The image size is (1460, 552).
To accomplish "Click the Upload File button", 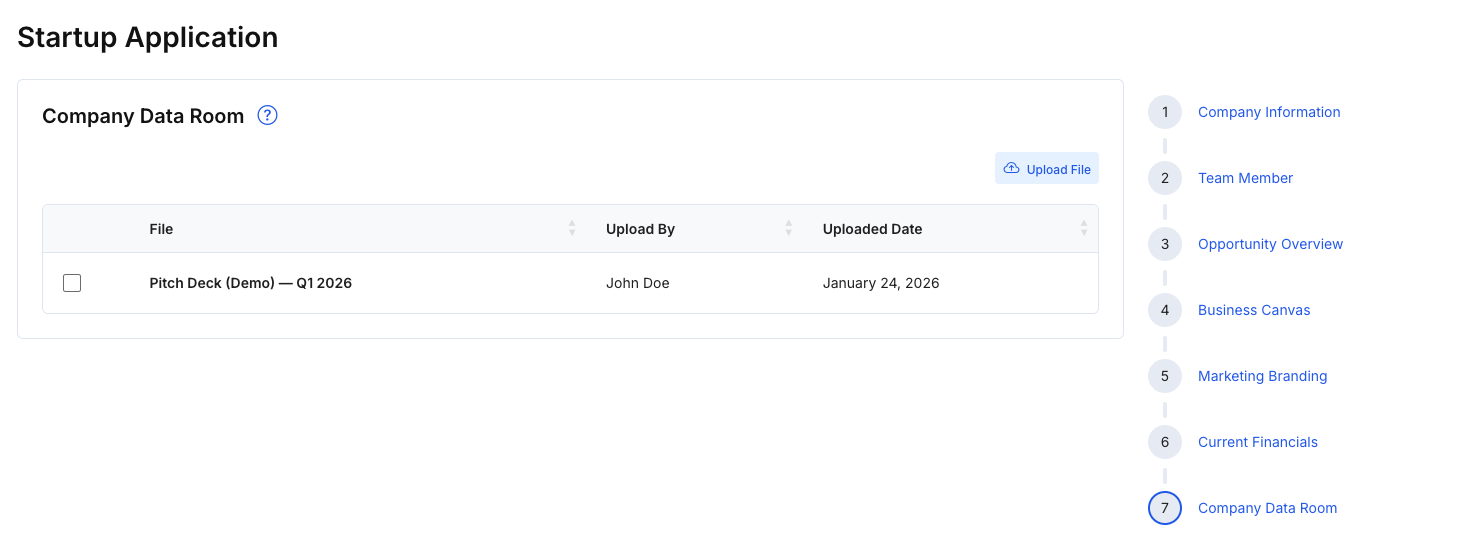I will click(x=1046, y=169).
